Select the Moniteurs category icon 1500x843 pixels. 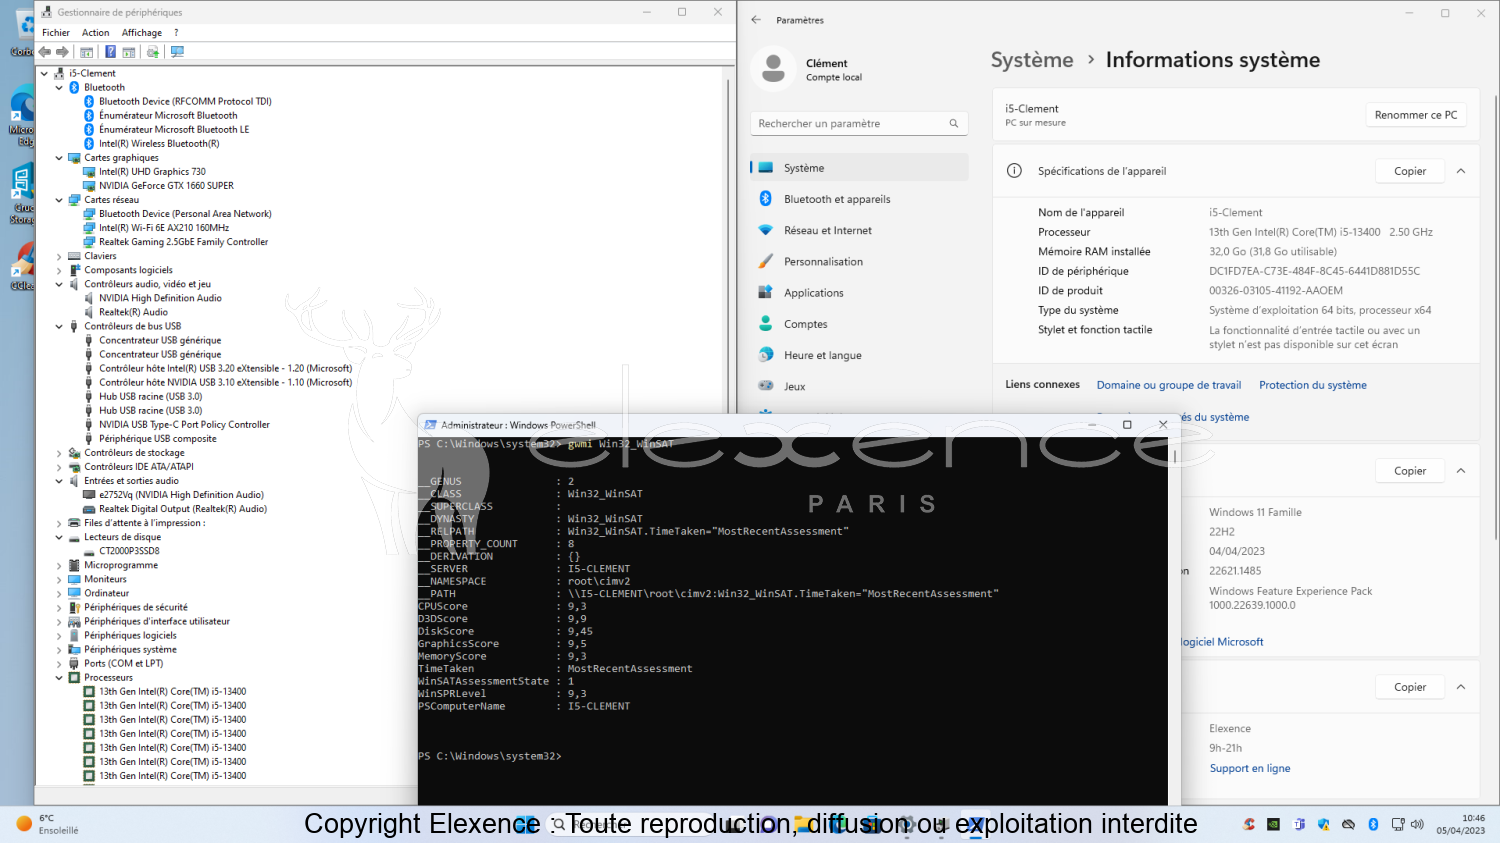[74, 579]
